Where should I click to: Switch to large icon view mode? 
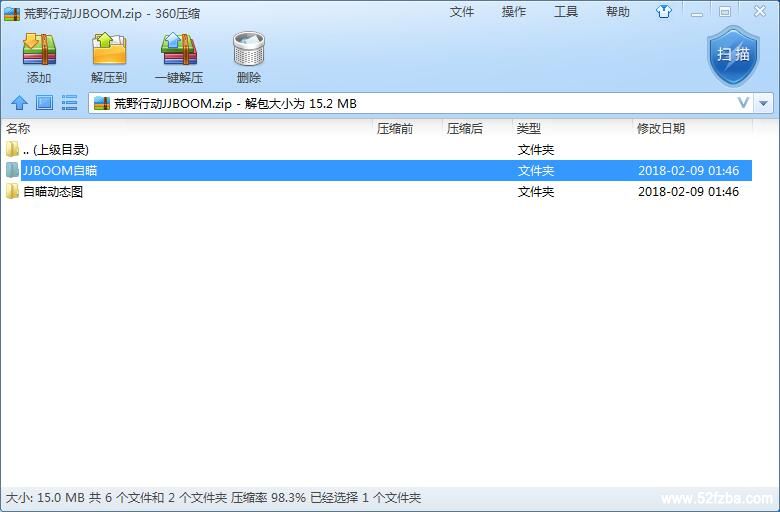44,103
